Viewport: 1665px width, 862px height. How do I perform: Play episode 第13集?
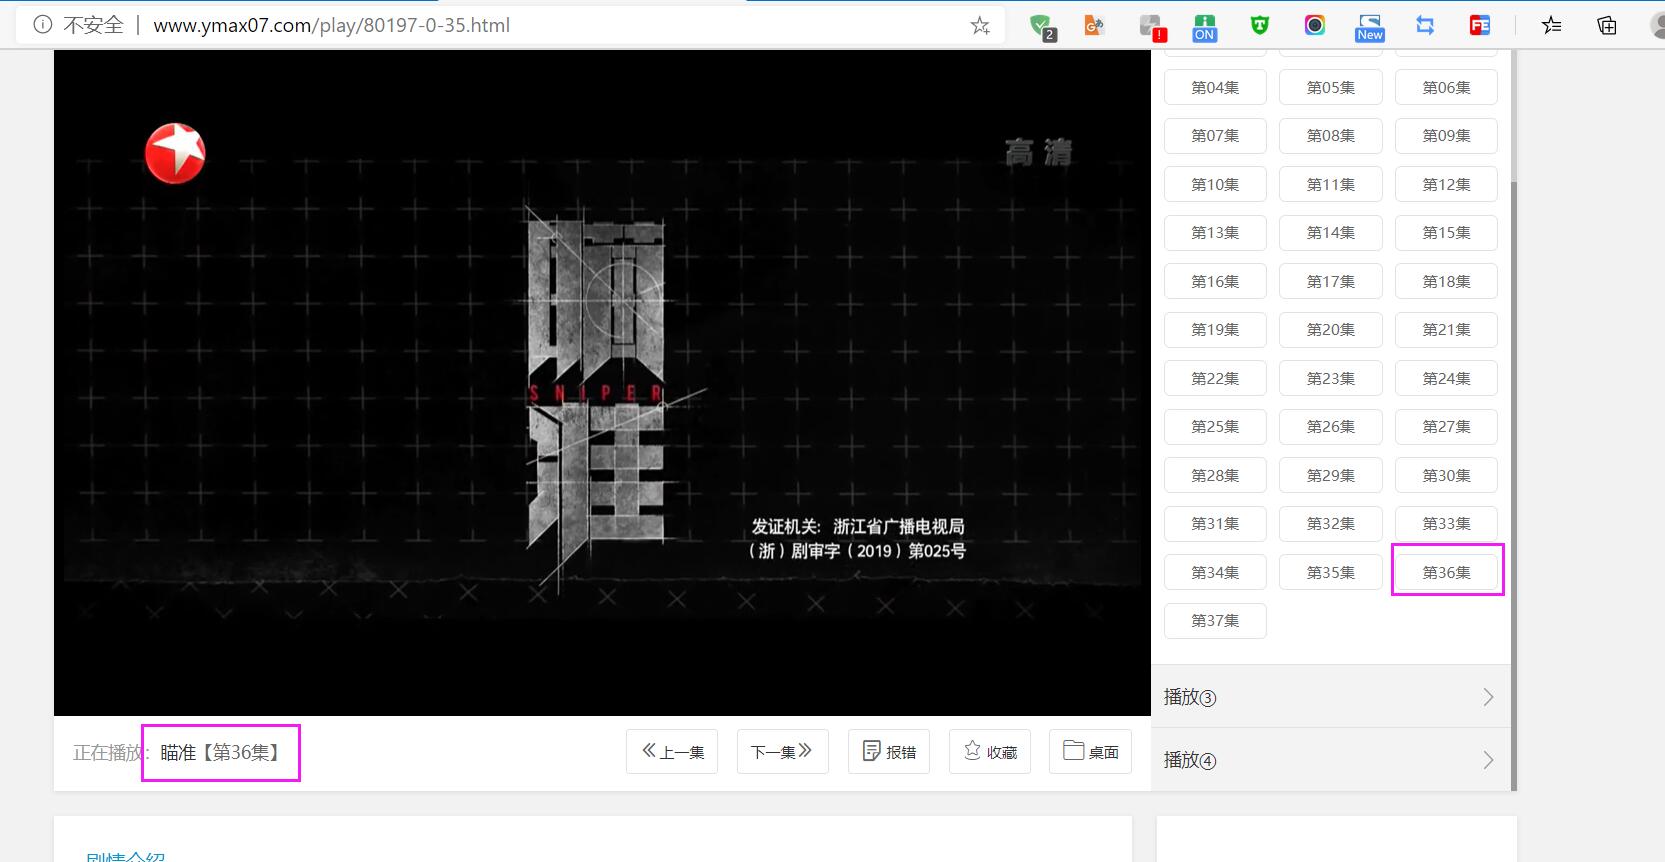(1215, 232)
